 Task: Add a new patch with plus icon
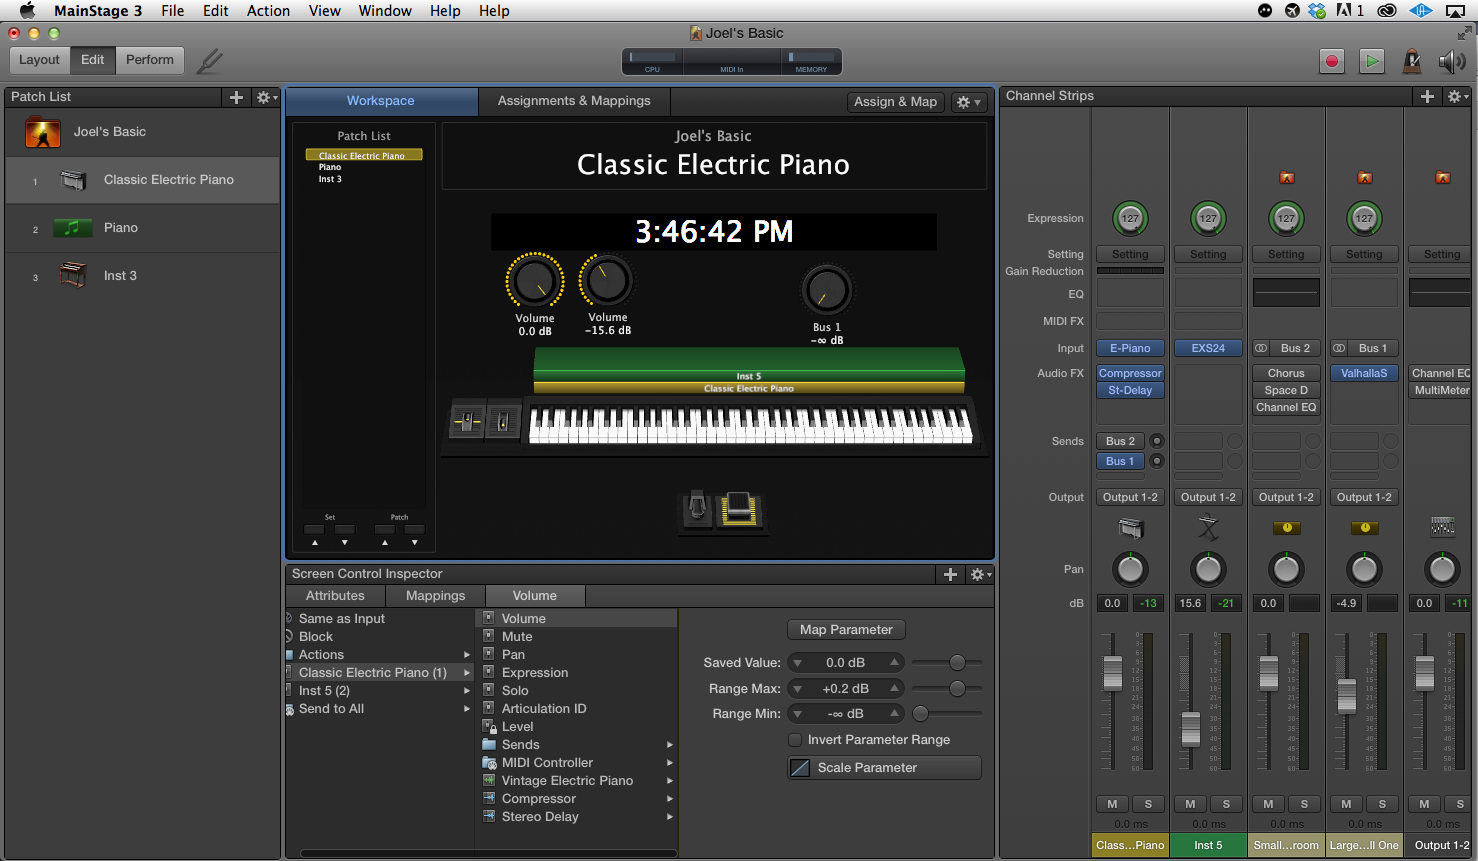236,97
